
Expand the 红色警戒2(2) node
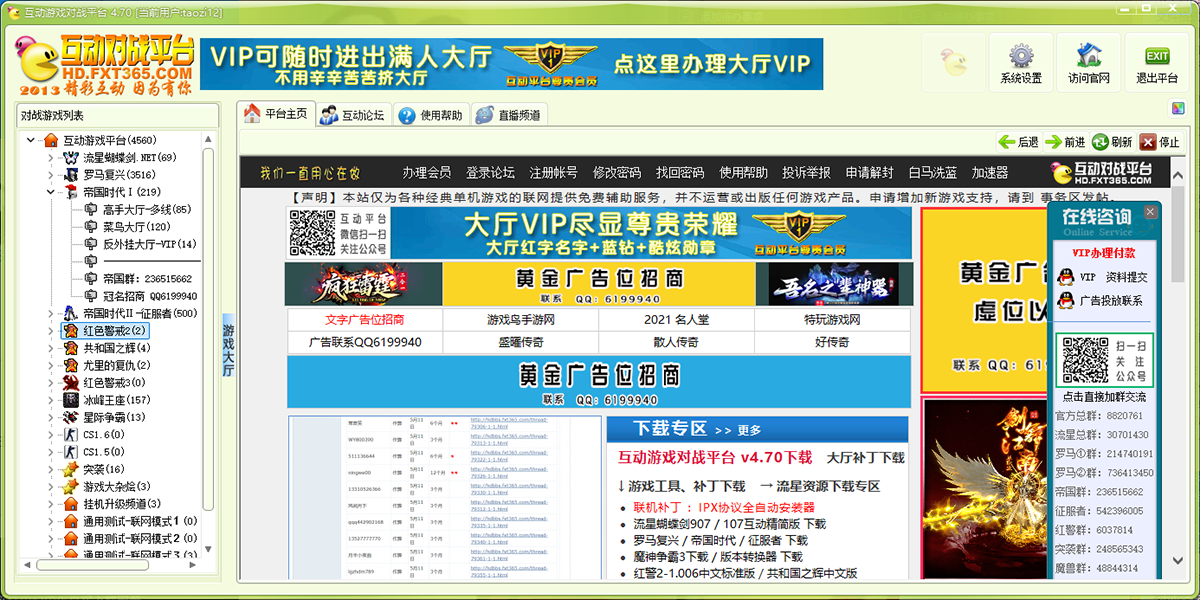pyautogui.click(x=52, y=331)
